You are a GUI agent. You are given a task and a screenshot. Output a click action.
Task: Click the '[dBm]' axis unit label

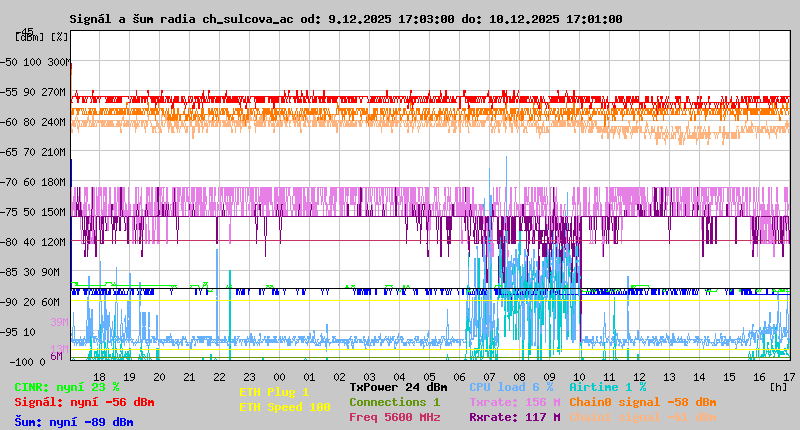(x=30, y=37)
